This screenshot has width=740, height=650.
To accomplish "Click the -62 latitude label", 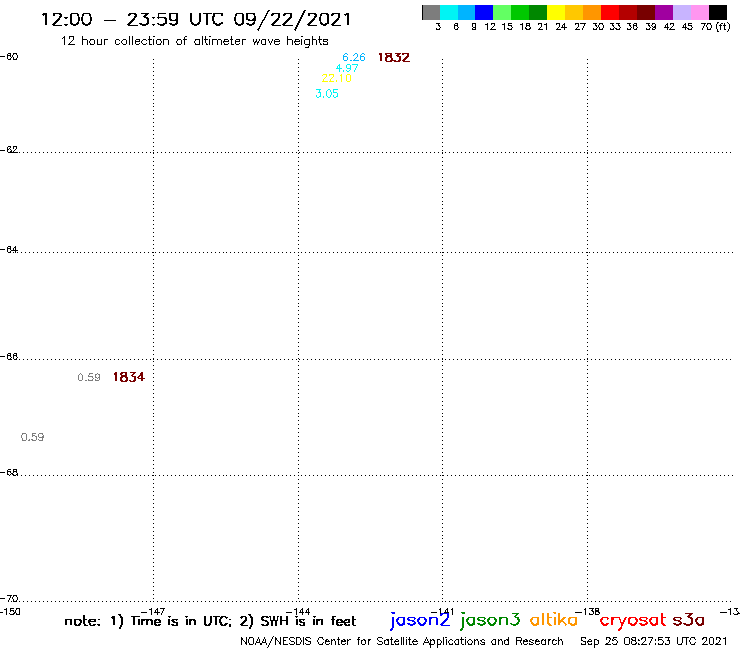I will coord(9,150).
